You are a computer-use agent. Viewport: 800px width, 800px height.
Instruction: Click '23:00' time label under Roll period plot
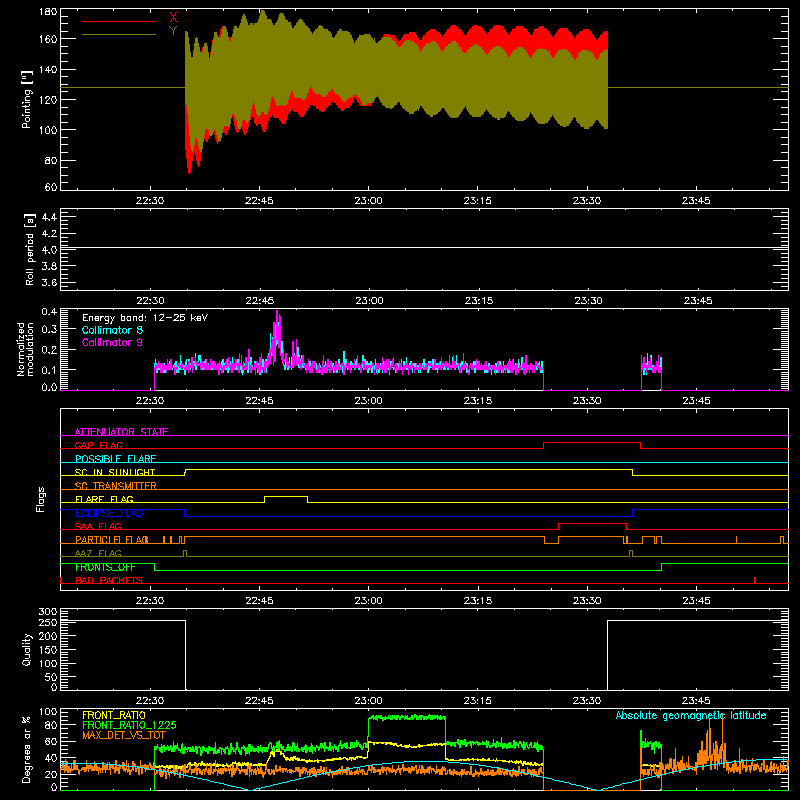click(x=369, y=301)
